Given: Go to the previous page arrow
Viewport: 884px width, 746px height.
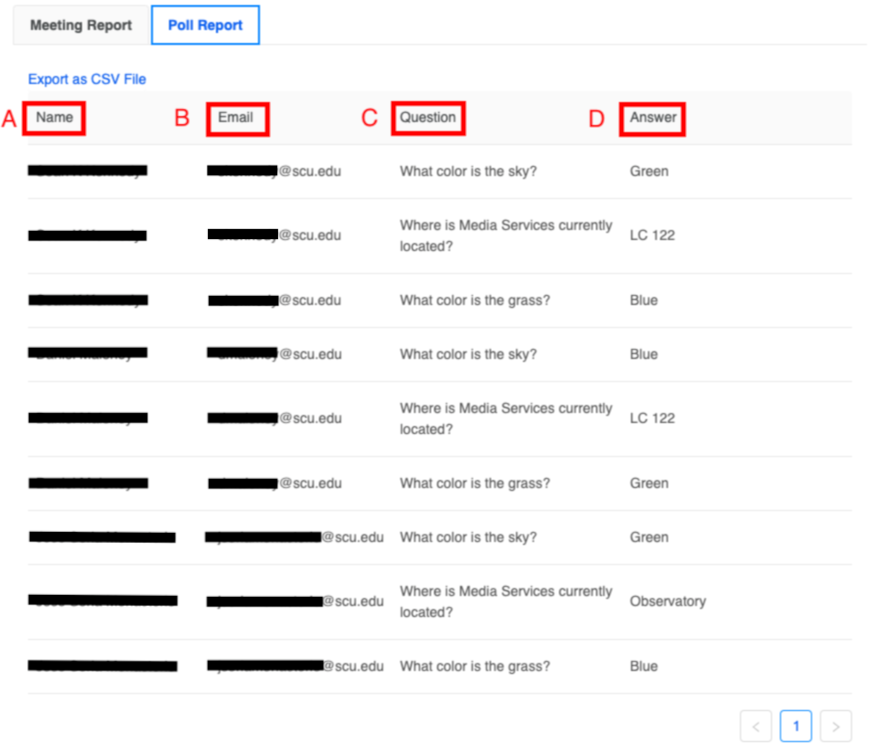Looking at the screenshot, I should [756, 726].
